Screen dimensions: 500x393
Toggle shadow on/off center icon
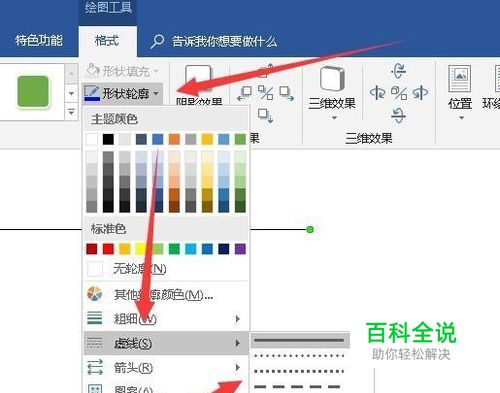point(266,93)
